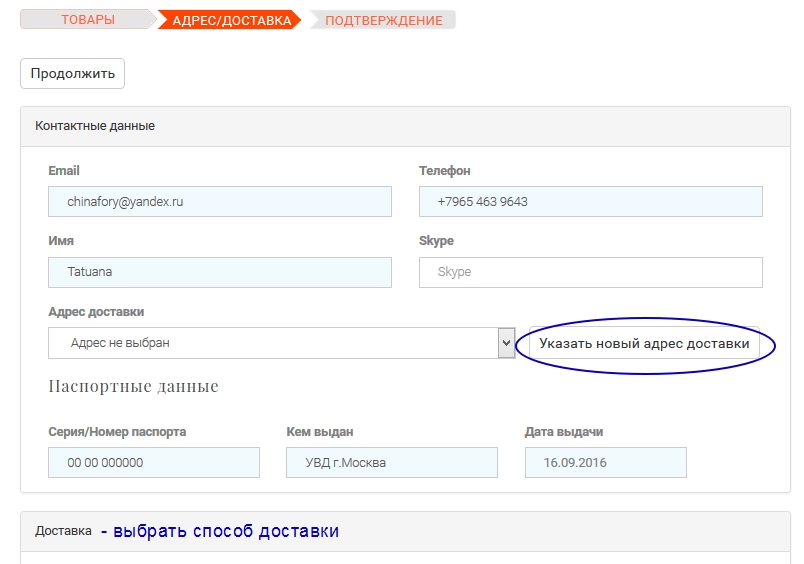Click the Дата выдачи date field

(606, 462)
